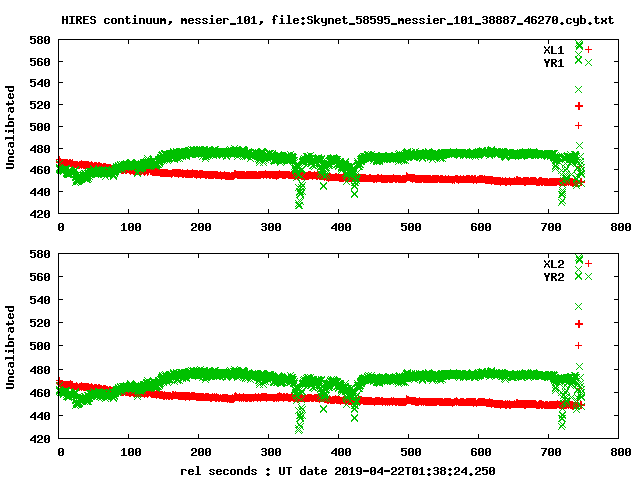640x480 pixels.
Task: Select the YR1 legend label
Action: (x=553, y=63)
